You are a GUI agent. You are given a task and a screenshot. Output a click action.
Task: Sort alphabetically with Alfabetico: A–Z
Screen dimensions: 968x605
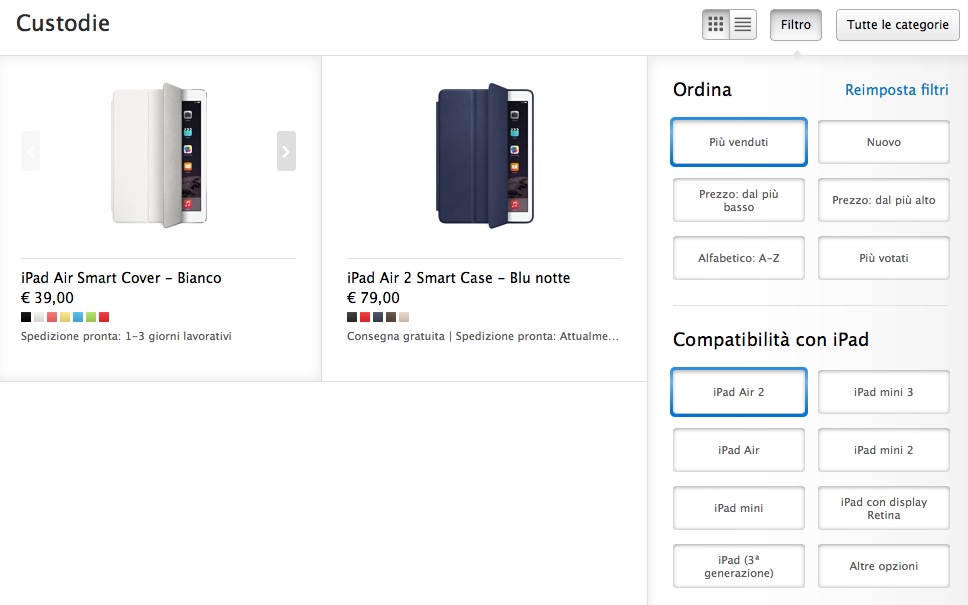click(x=739, y=258)
